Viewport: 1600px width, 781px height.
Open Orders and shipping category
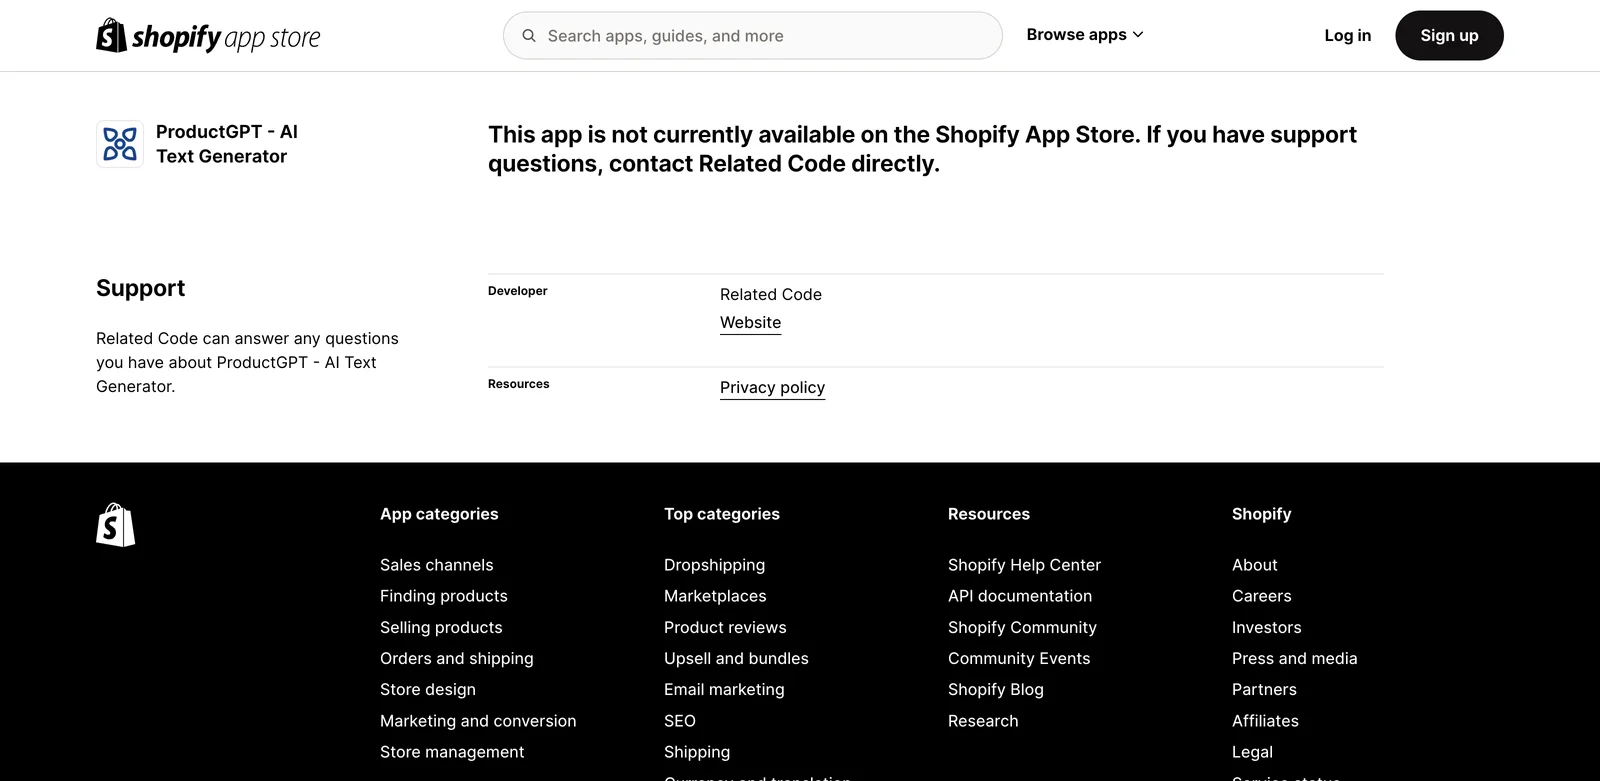pyautogui.click(x=457, y=659)
